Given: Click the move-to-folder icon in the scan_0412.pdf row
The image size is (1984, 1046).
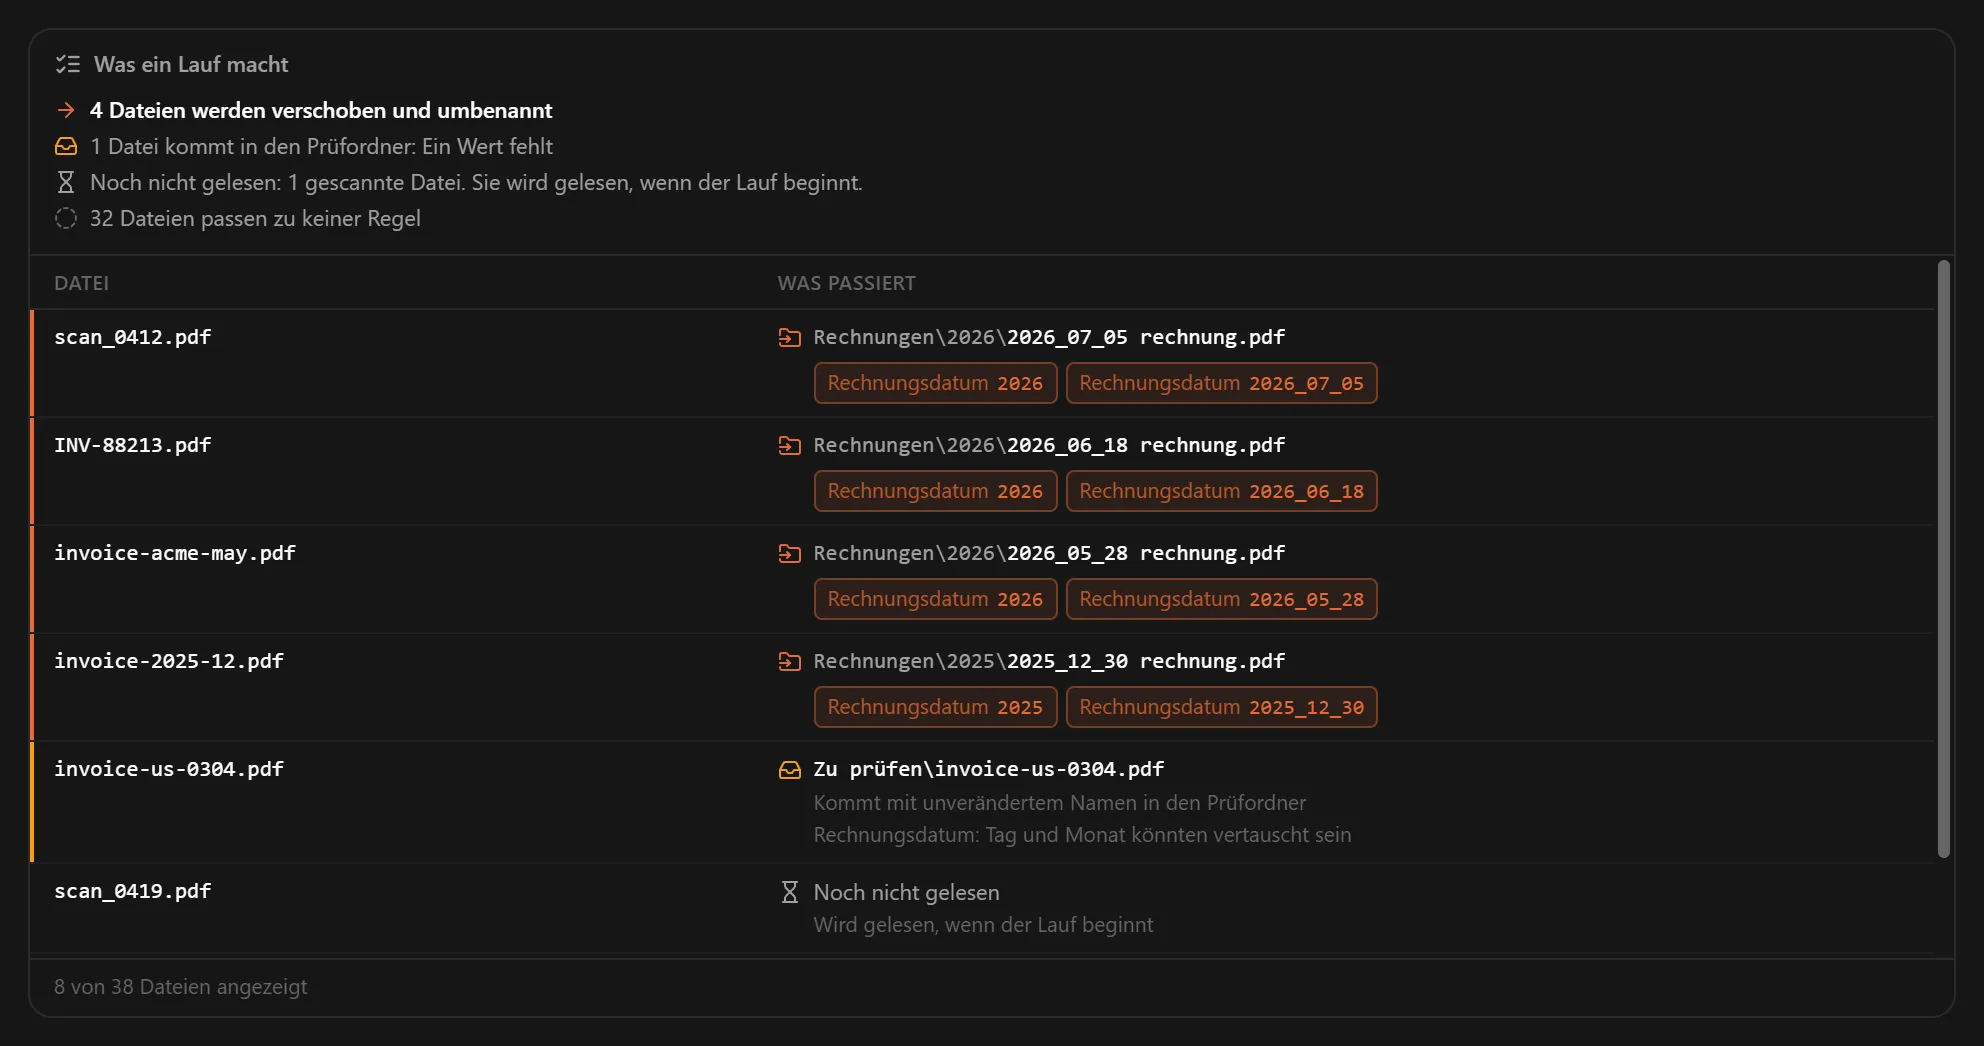Looking at the screenshot, I should click(x=790, y=337).
